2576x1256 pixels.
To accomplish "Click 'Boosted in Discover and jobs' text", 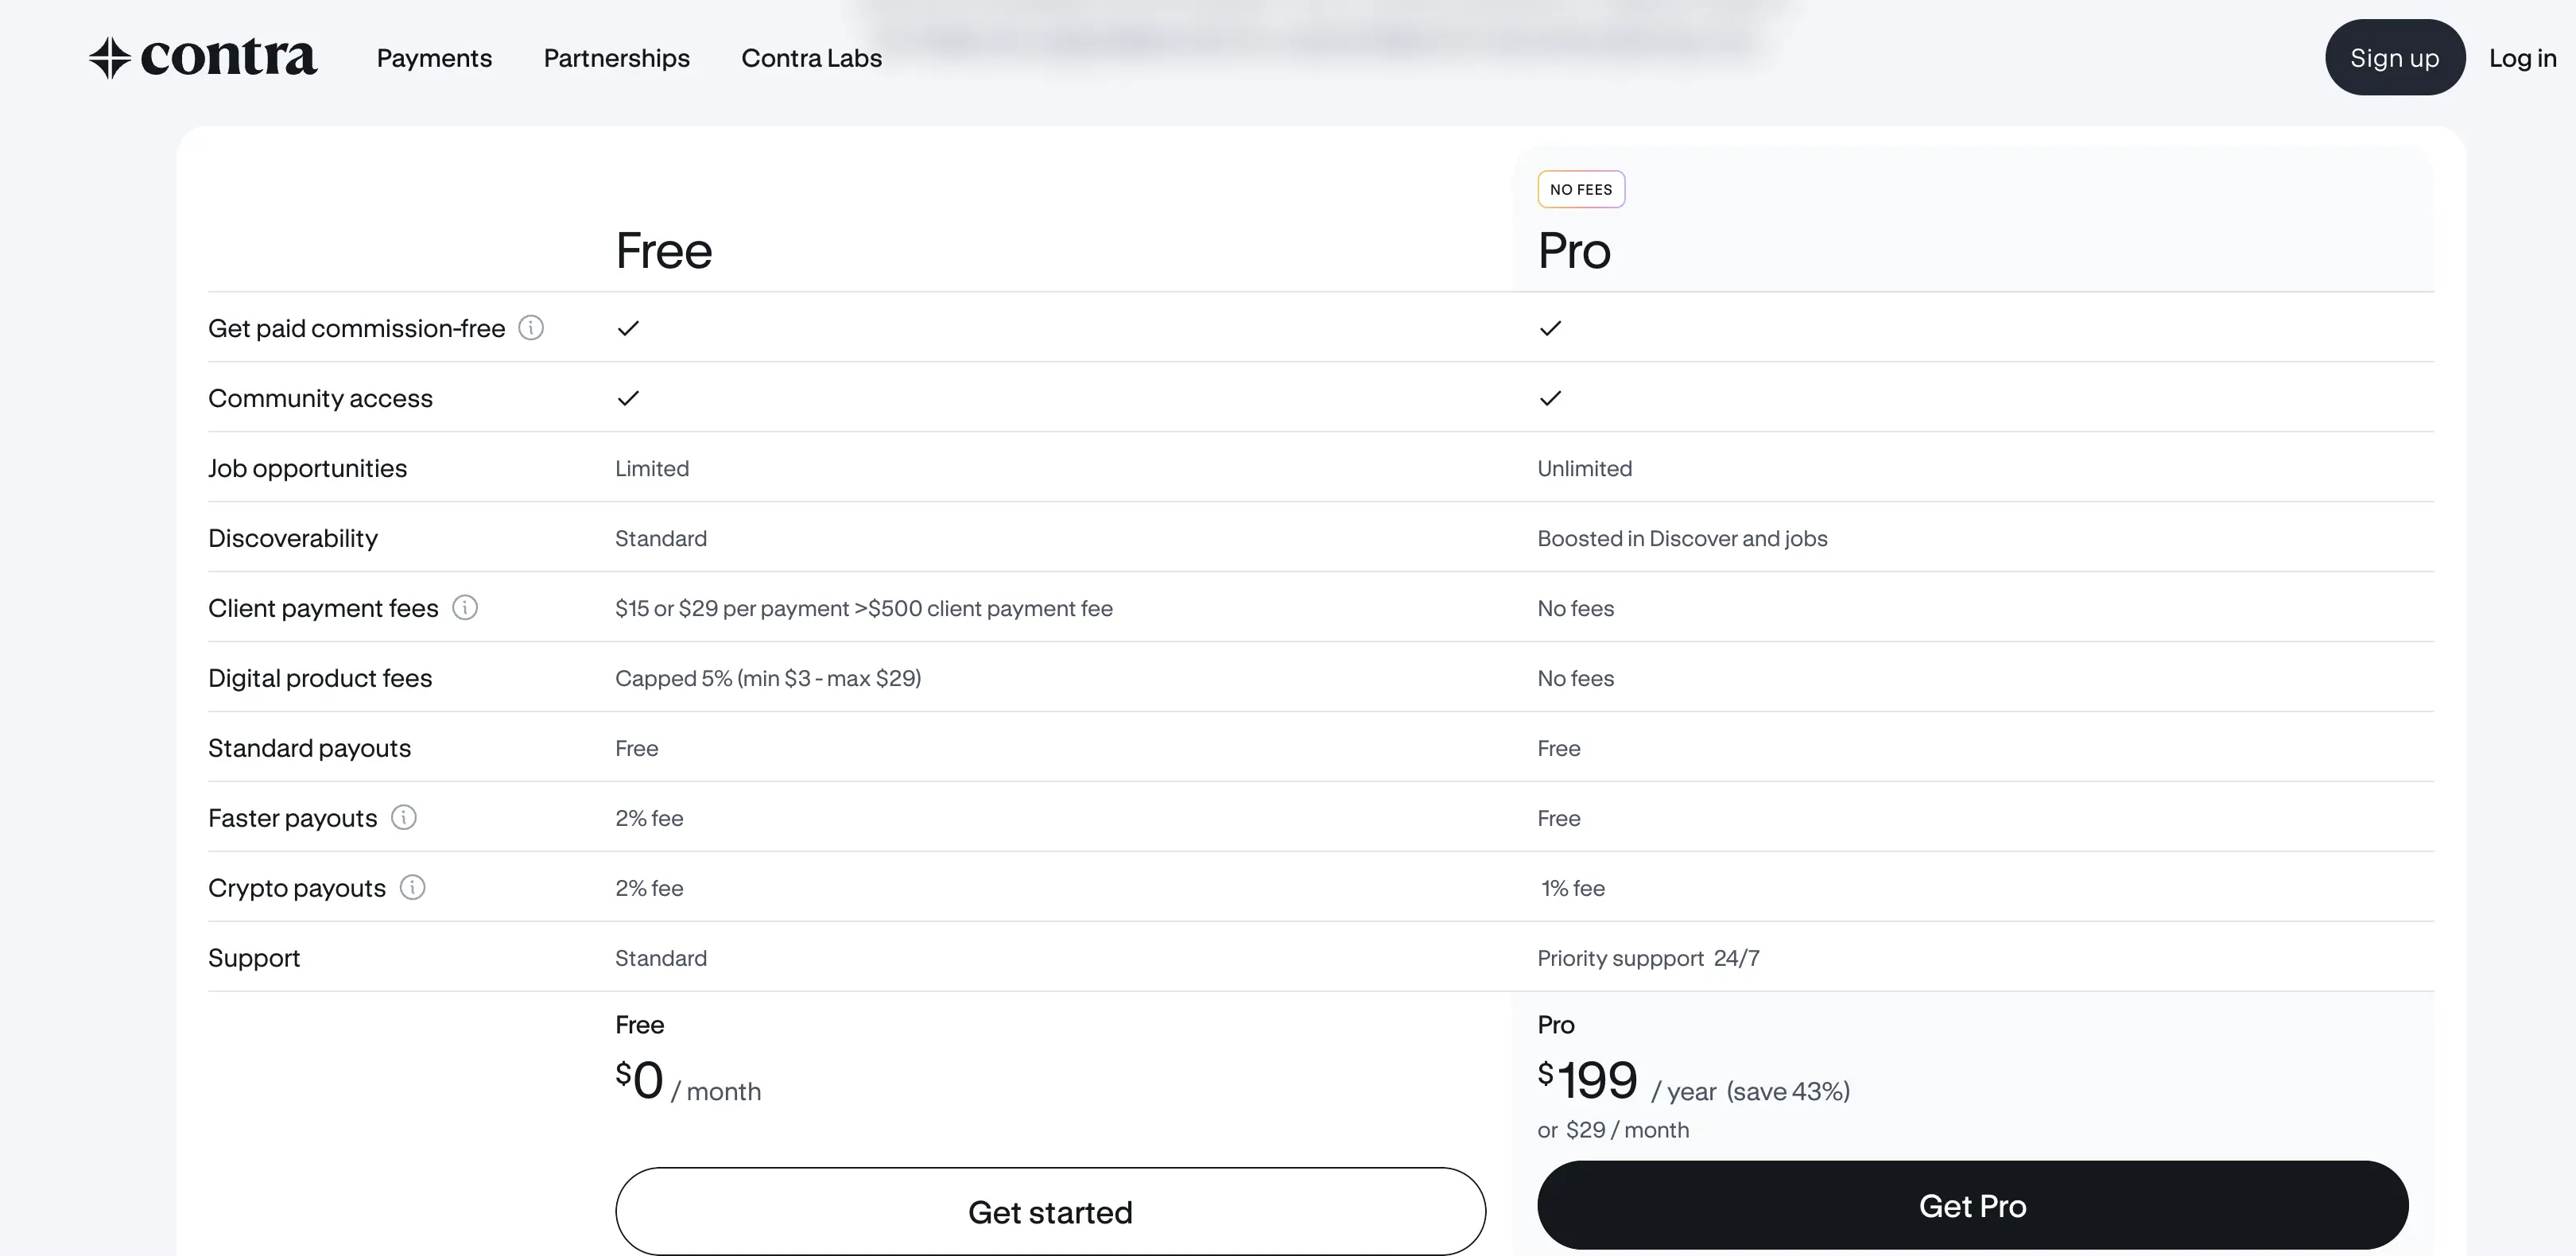I will click(x=1683, y=538).
